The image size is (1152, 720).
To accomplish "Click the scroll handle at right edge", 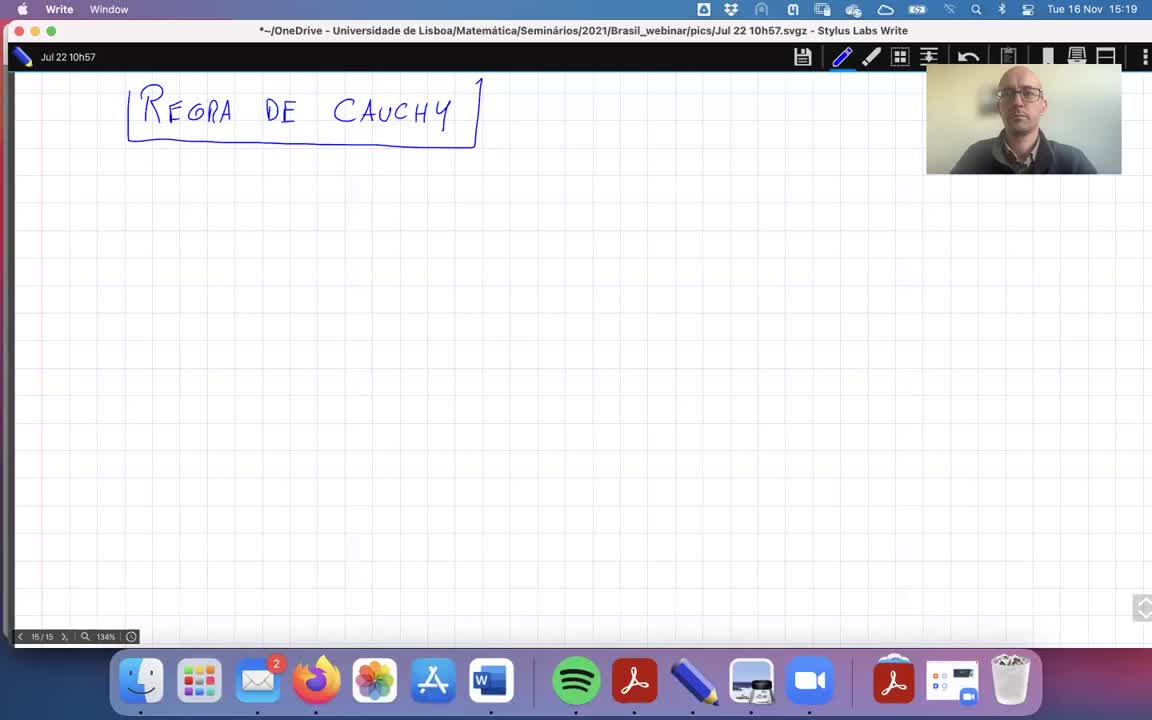I will pos(1143,608).
